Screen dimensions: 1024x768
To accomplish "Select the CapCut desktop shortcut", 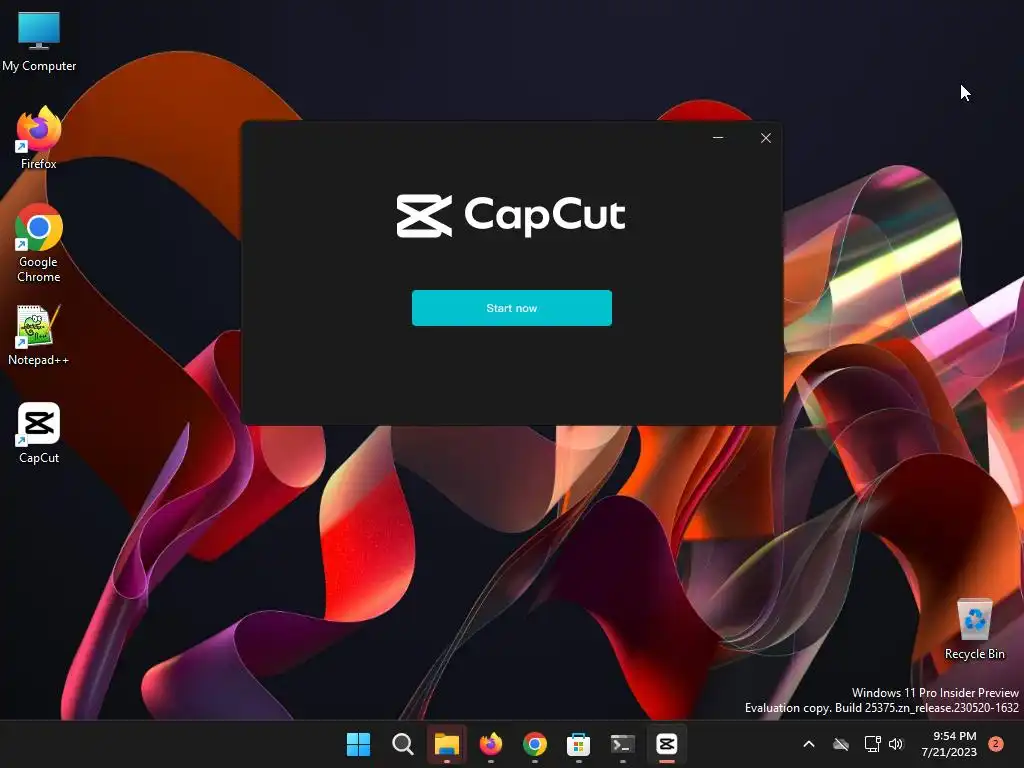I will pos(39,432).
